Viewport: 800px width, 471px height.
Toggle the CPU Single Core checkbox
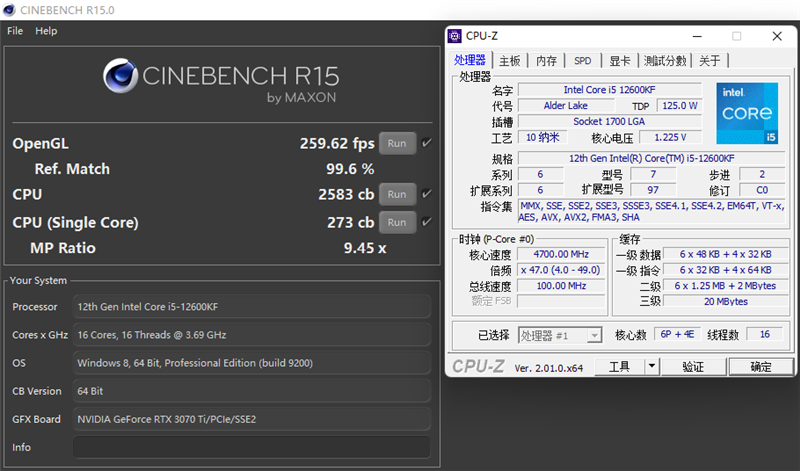click(x=427, y=222)
